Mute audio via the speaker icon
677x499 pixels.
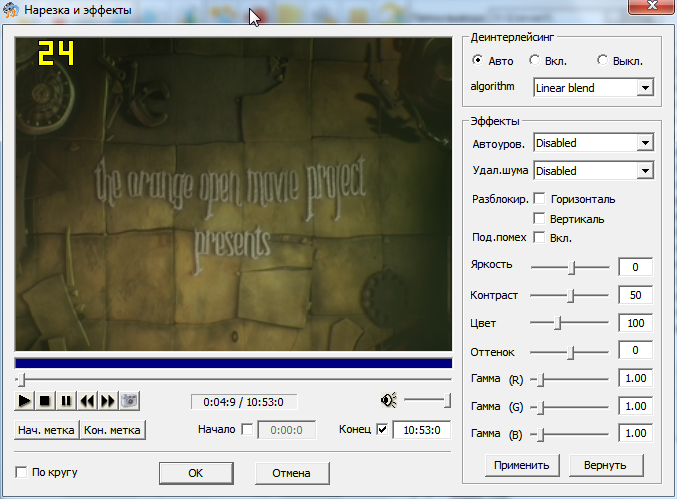pos(389,401)
